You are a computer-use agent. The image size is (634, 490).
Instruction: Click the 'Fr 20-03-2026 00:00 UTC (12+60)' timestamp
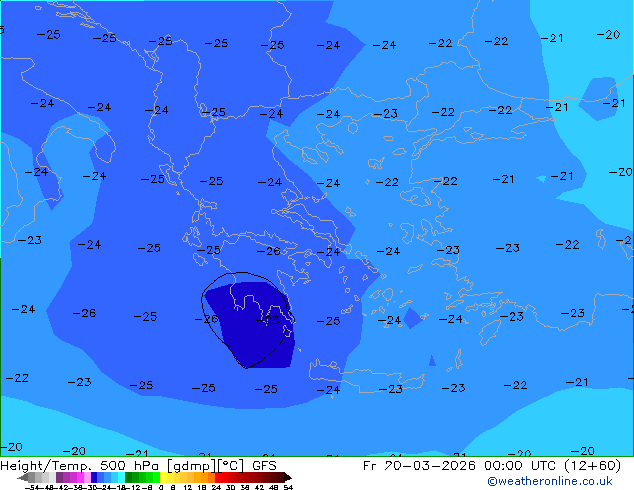pyautogui.click(x=492, y=466)
